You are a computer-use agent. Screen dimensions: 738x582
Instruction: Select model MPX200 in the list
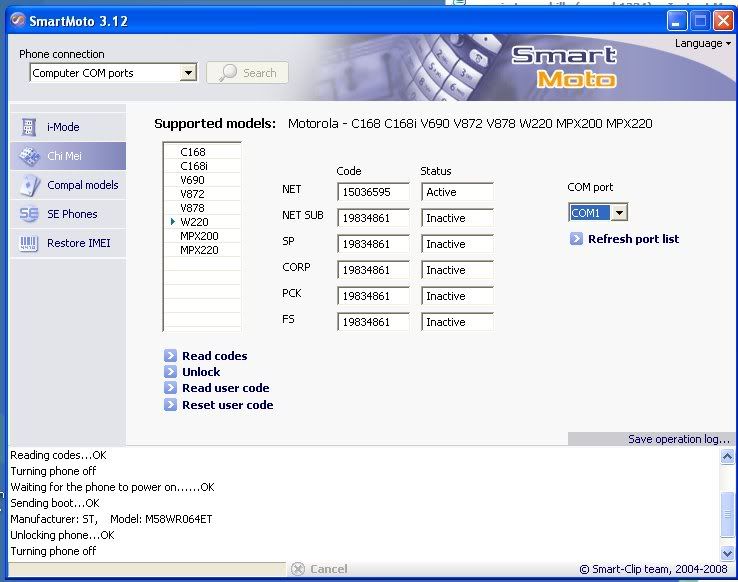(202, 236)
